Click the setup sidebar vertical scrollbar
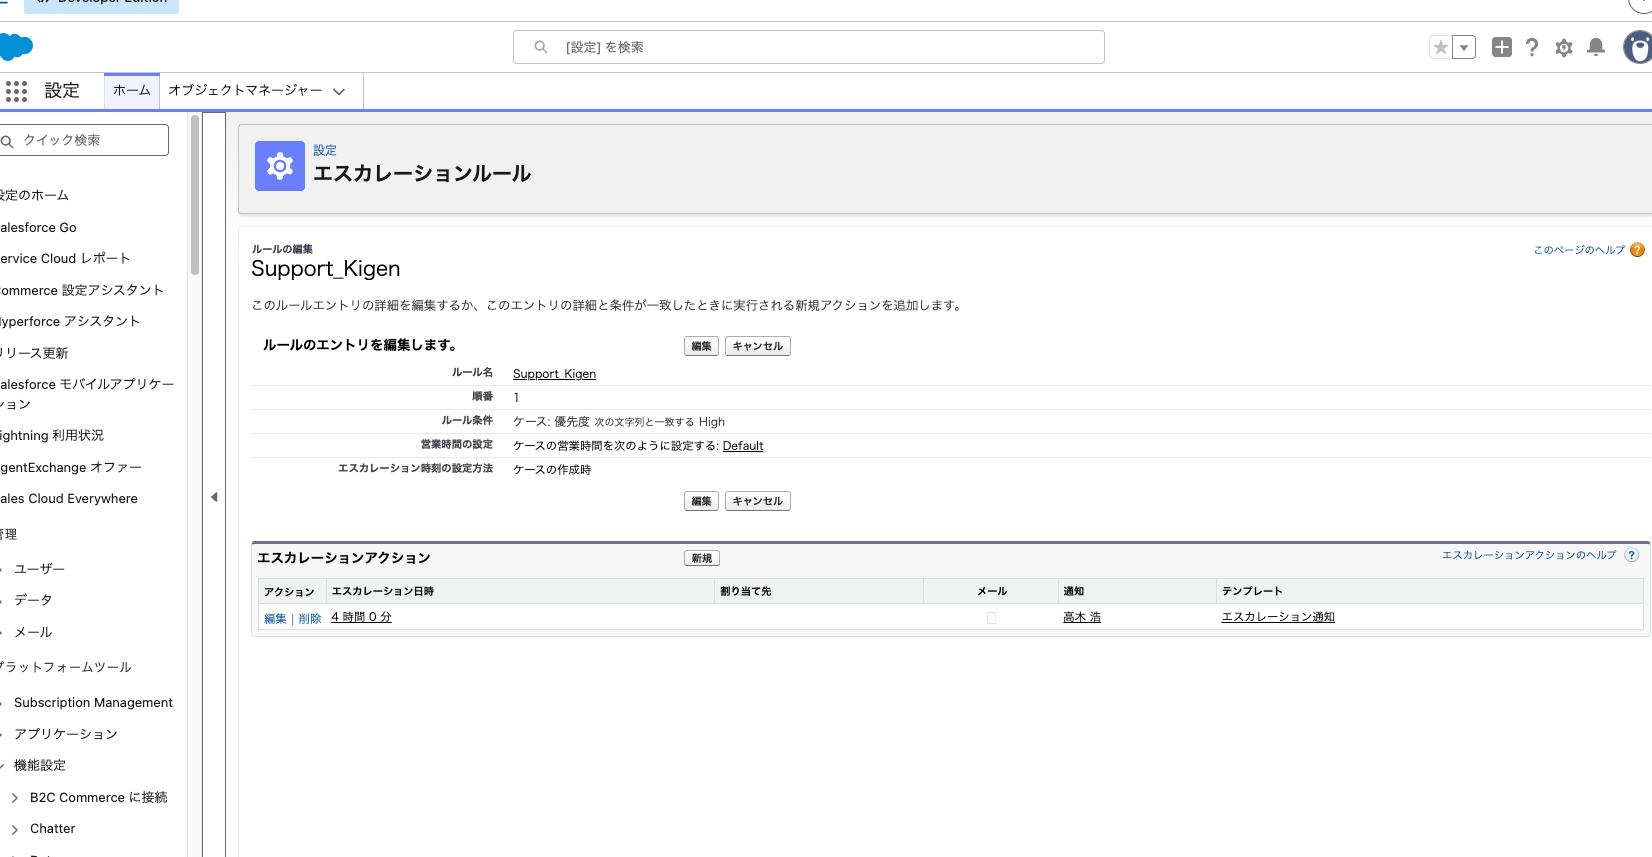This screenshot has width=1652, height=857. pyautogui.click(x=195, y=195)
